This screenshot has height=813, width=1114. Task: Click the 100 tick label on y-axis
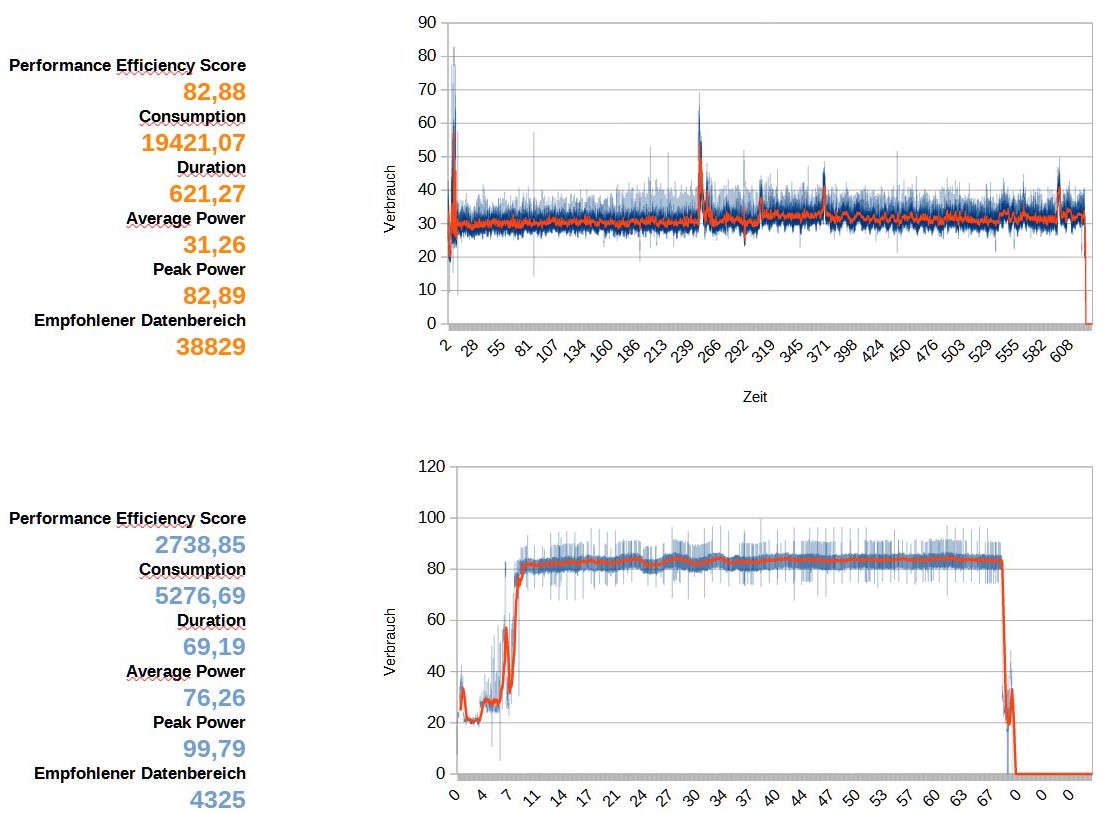coord(432,518)
